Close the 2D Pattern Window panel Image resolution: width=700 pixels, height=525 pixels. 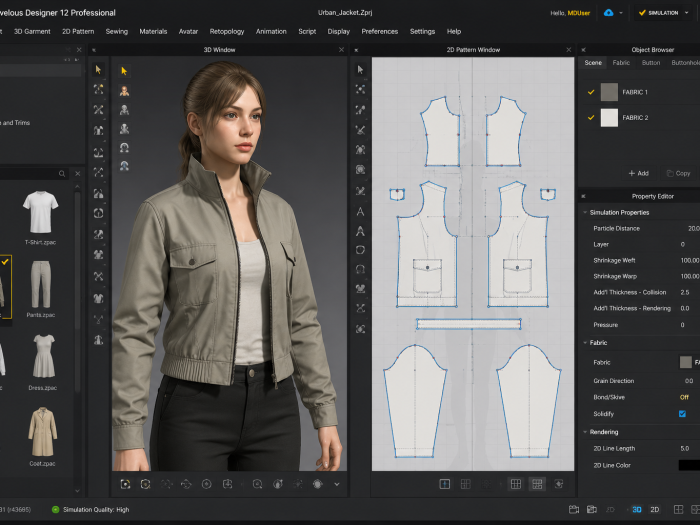tap(569, 50)
